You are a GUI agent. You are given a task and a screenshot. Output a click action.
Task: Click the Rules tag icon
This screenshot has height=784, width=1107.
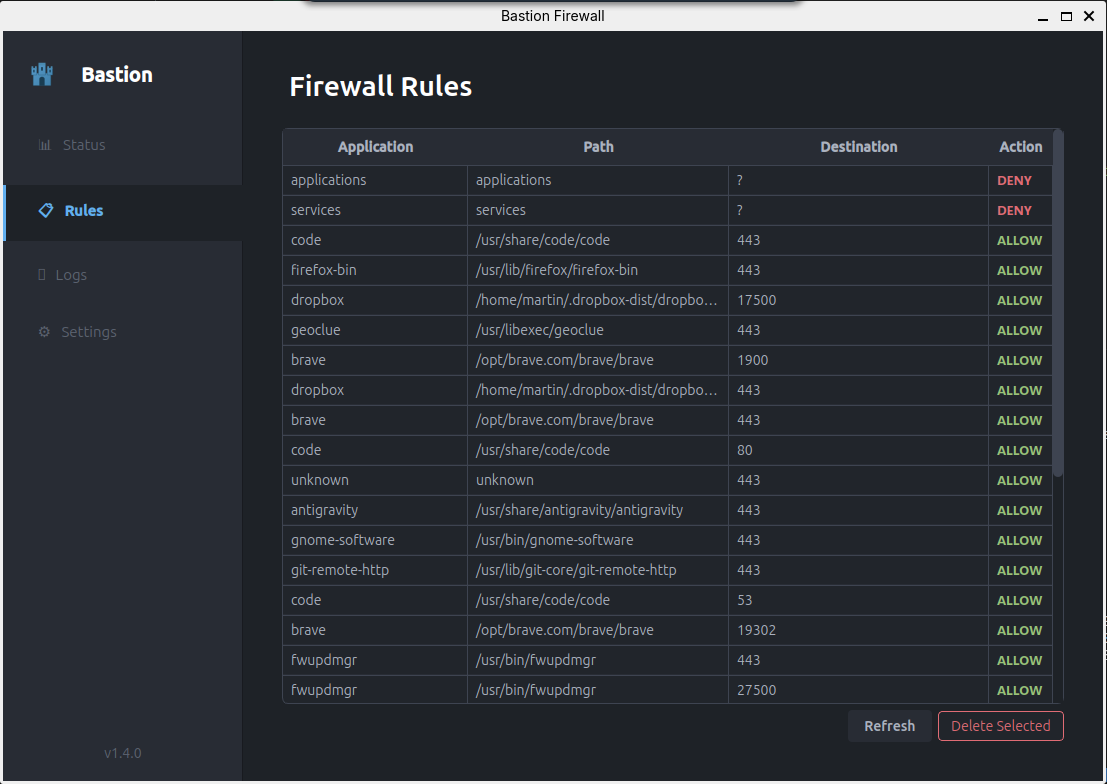click(x=45, y=211)
